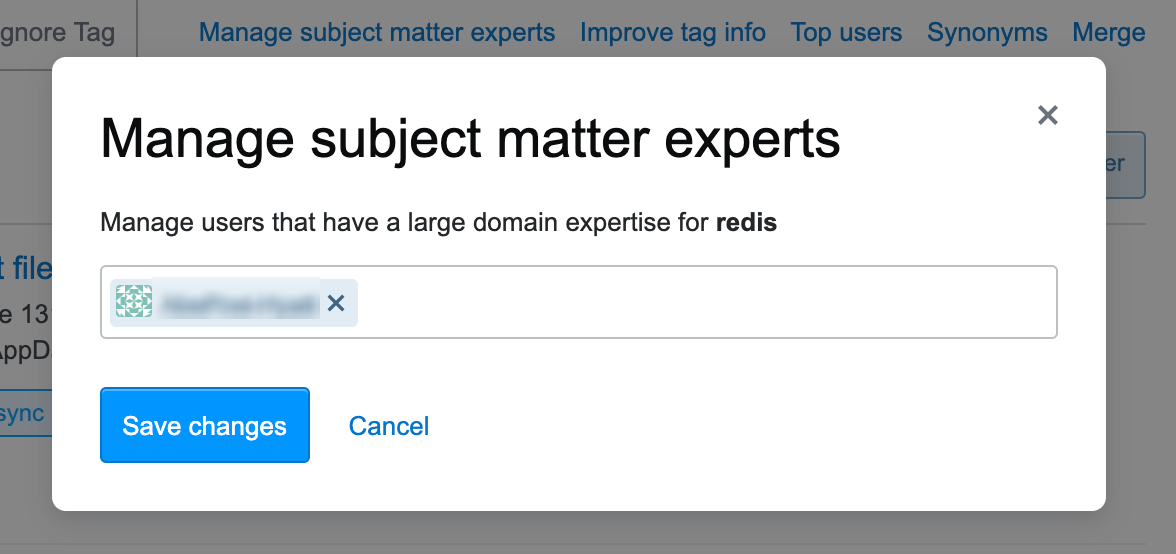Focus the experts input field's empty area

point(700,302)
